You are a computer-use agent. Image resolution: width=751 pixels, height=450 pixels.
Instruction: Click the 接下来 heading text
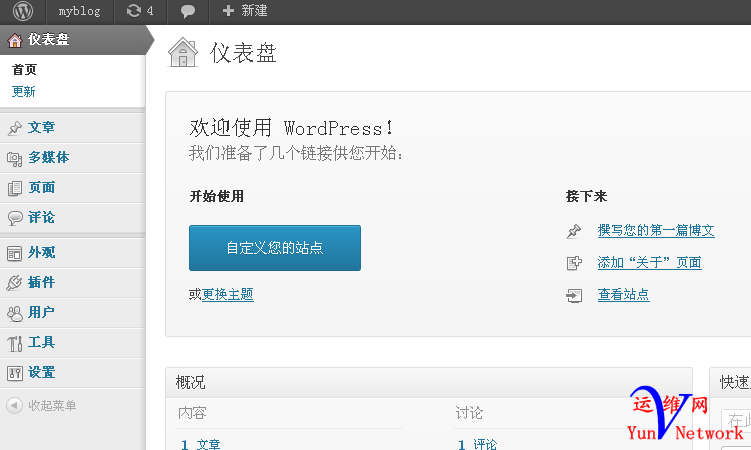pyautogui.click(x=586, y=196)
